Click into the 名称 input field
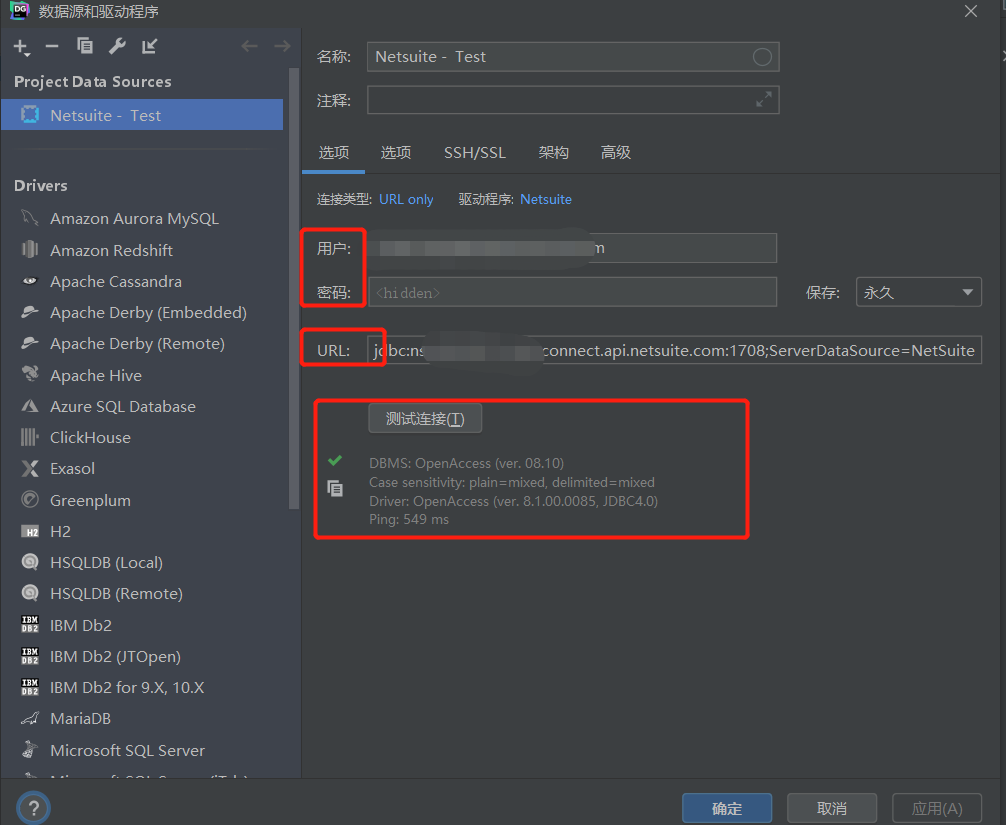 pos(573,57)
